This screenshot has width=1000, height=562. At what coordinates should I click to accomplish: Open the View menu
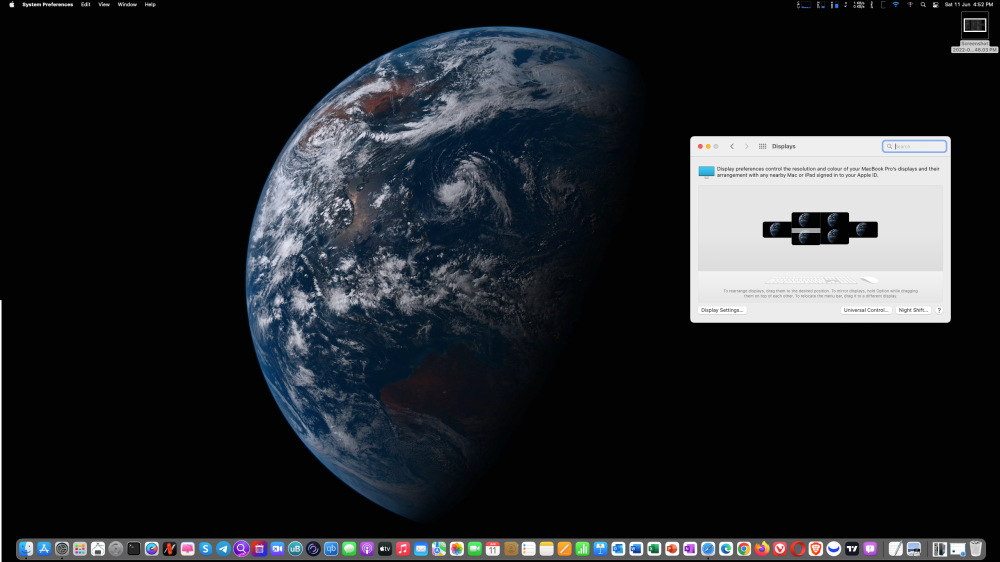coord(104,4)
